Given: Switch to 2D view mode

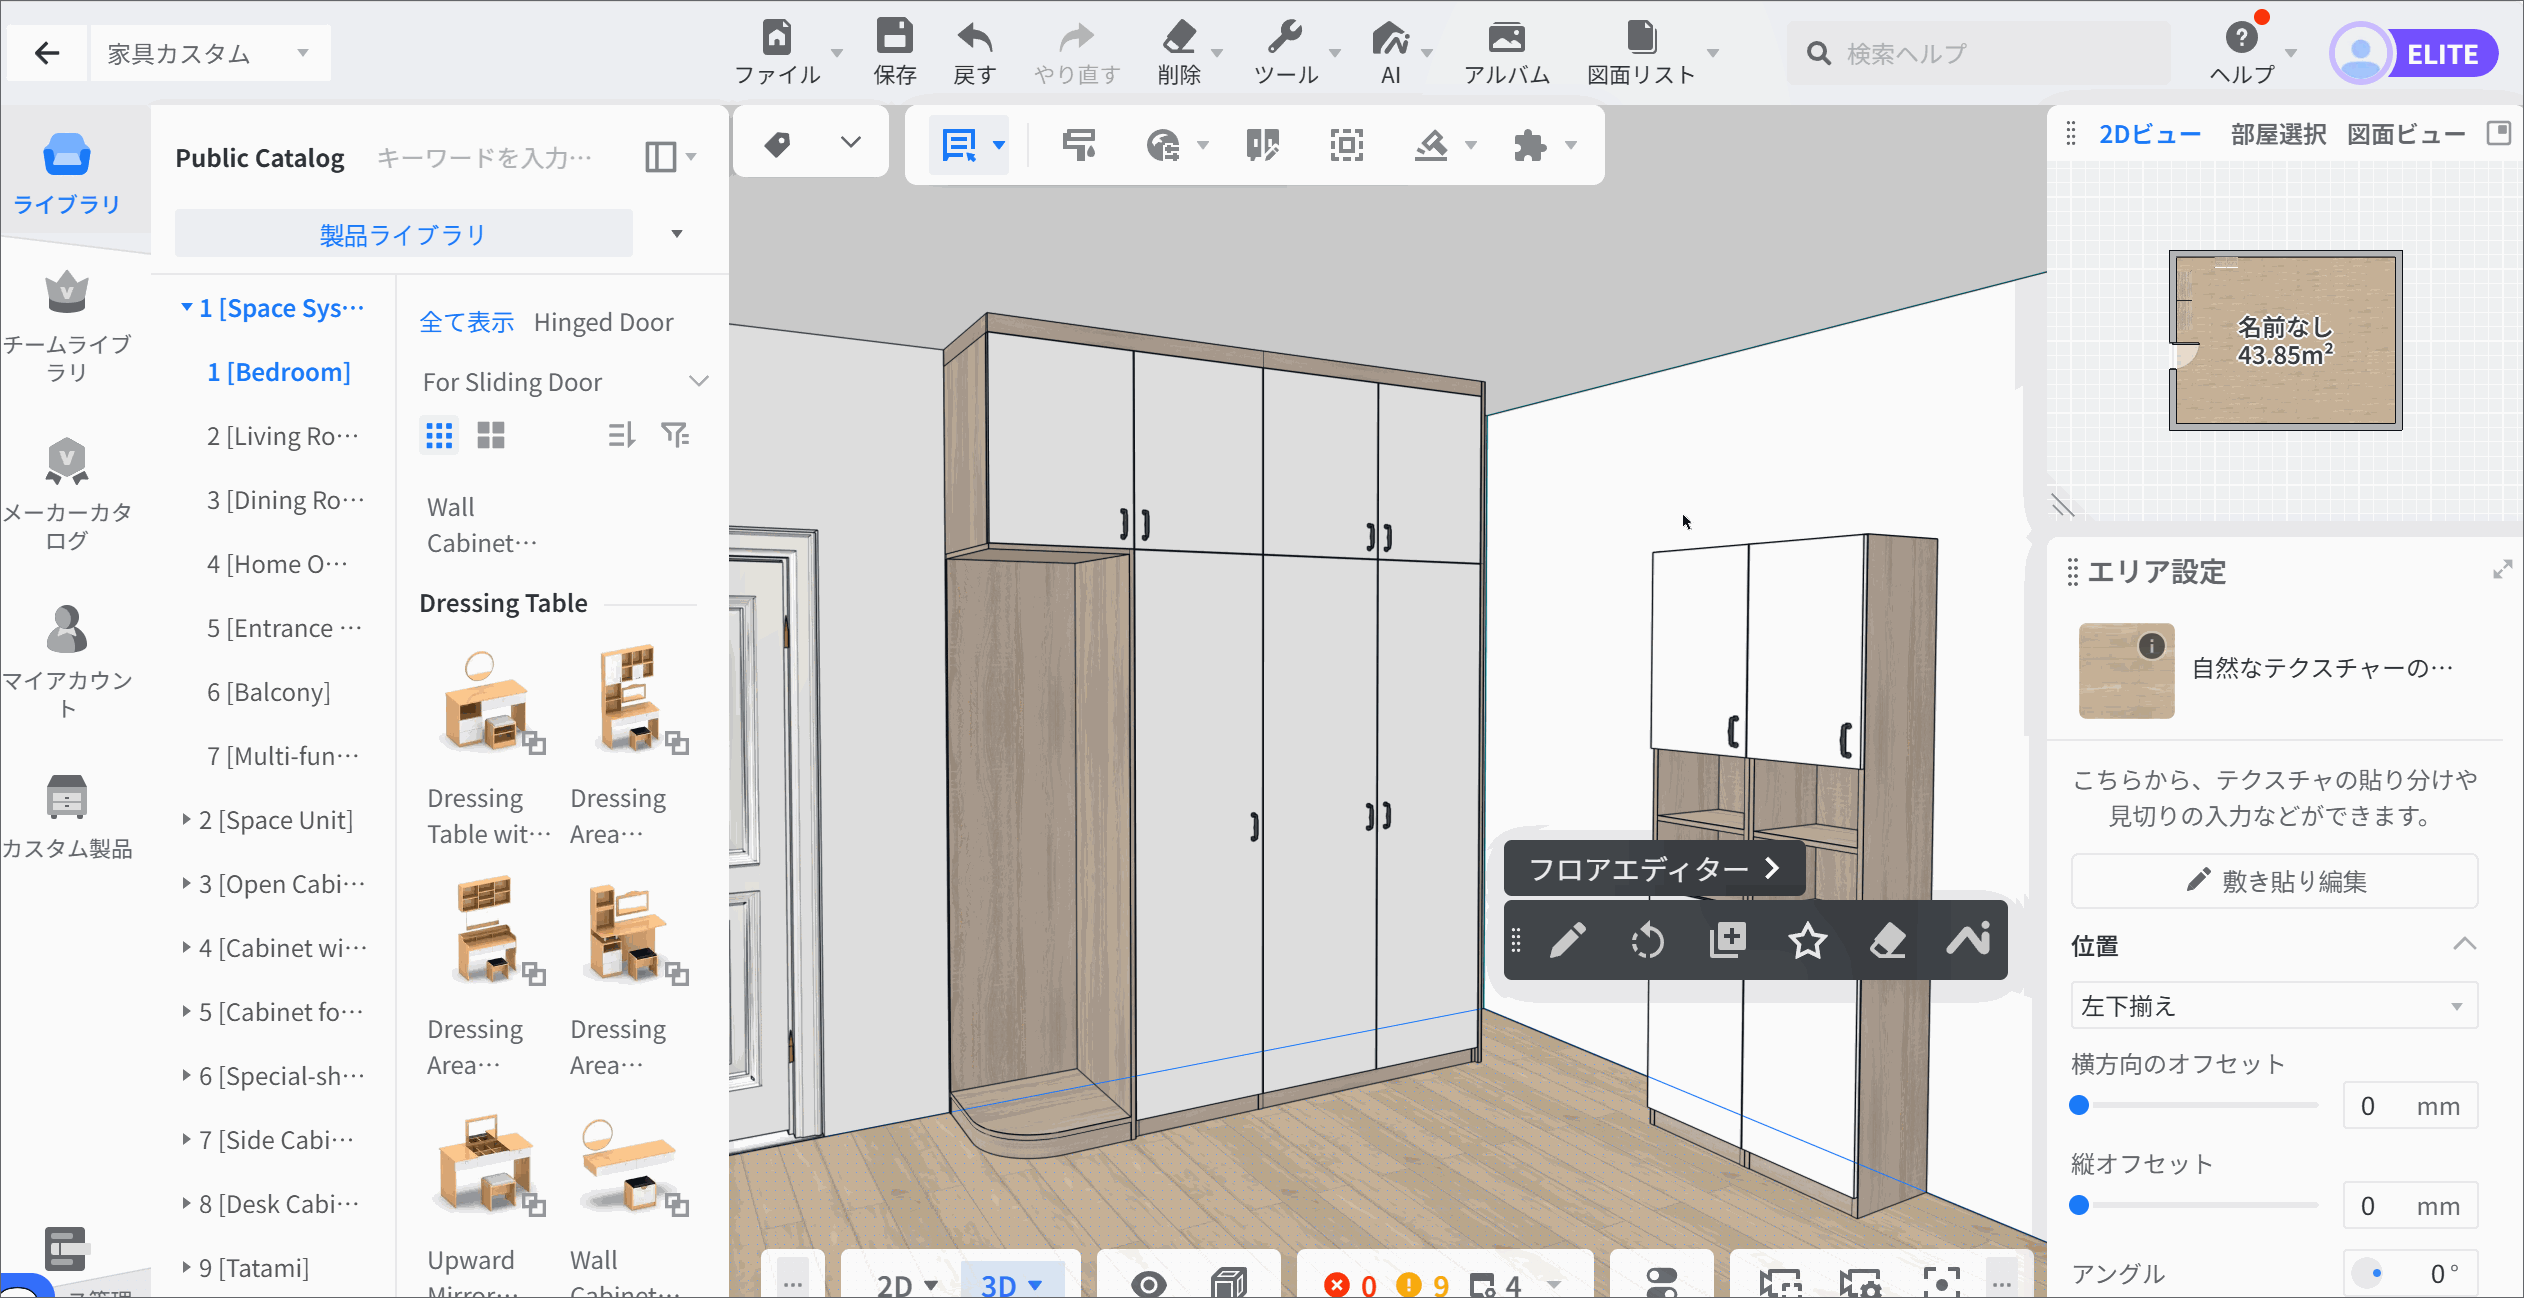Looking at the screenshot, I should coord(907,1284).
